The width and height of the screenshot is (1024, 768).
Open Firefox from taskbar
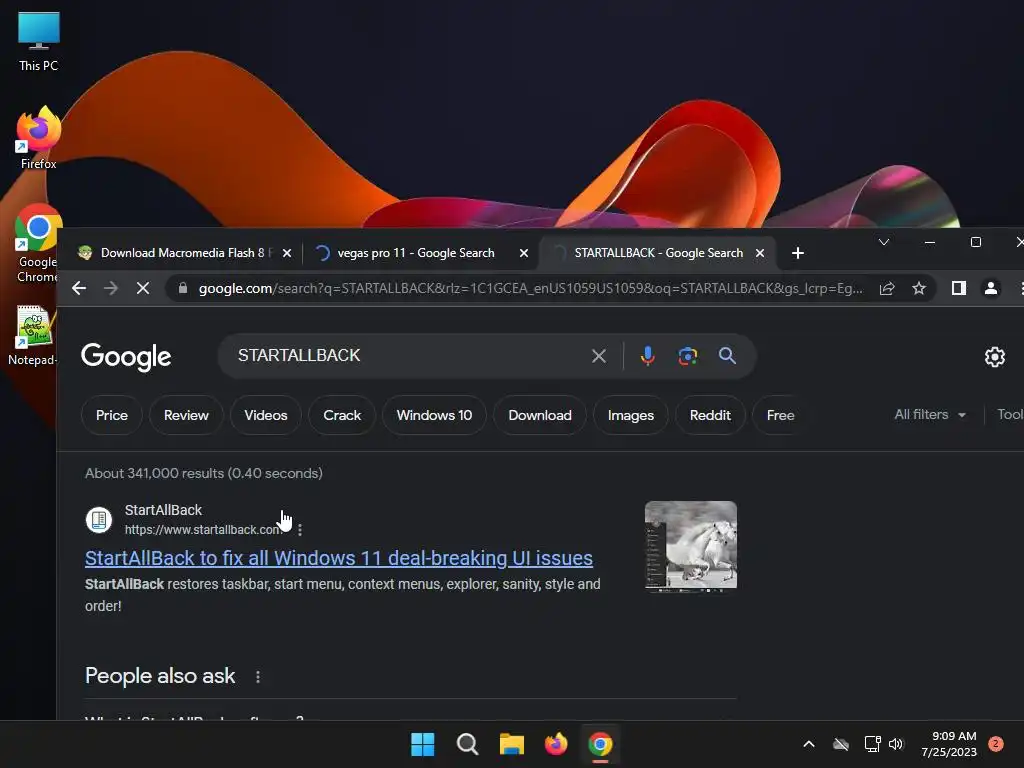pyautogui.click(x=556, y=744)
